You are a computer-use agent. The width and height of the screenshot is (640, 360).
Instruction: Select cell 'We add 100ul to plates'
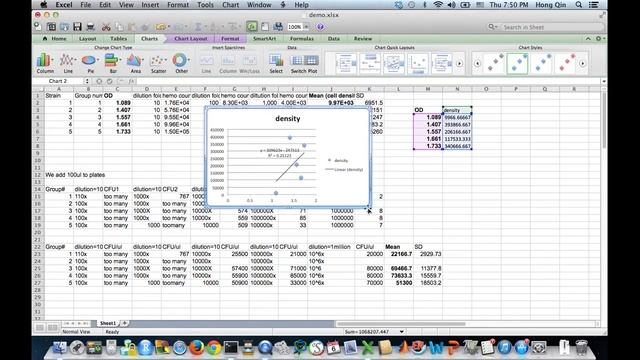(75, 175)
